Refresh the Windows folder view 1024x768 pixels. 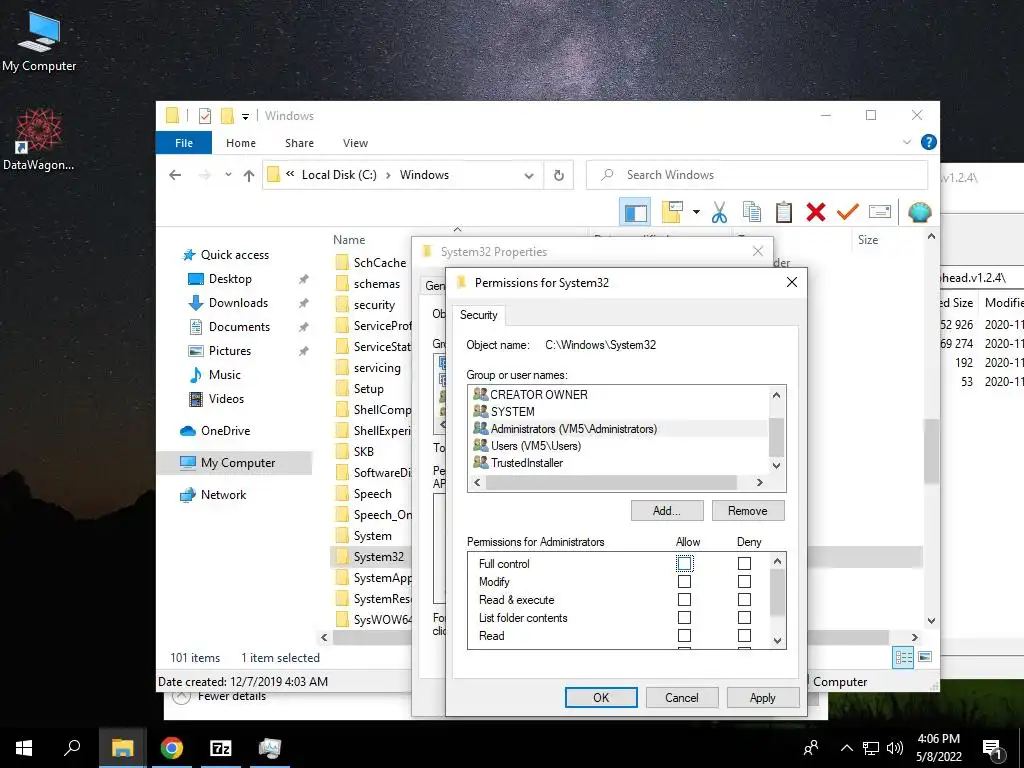[x=558, y=175]
